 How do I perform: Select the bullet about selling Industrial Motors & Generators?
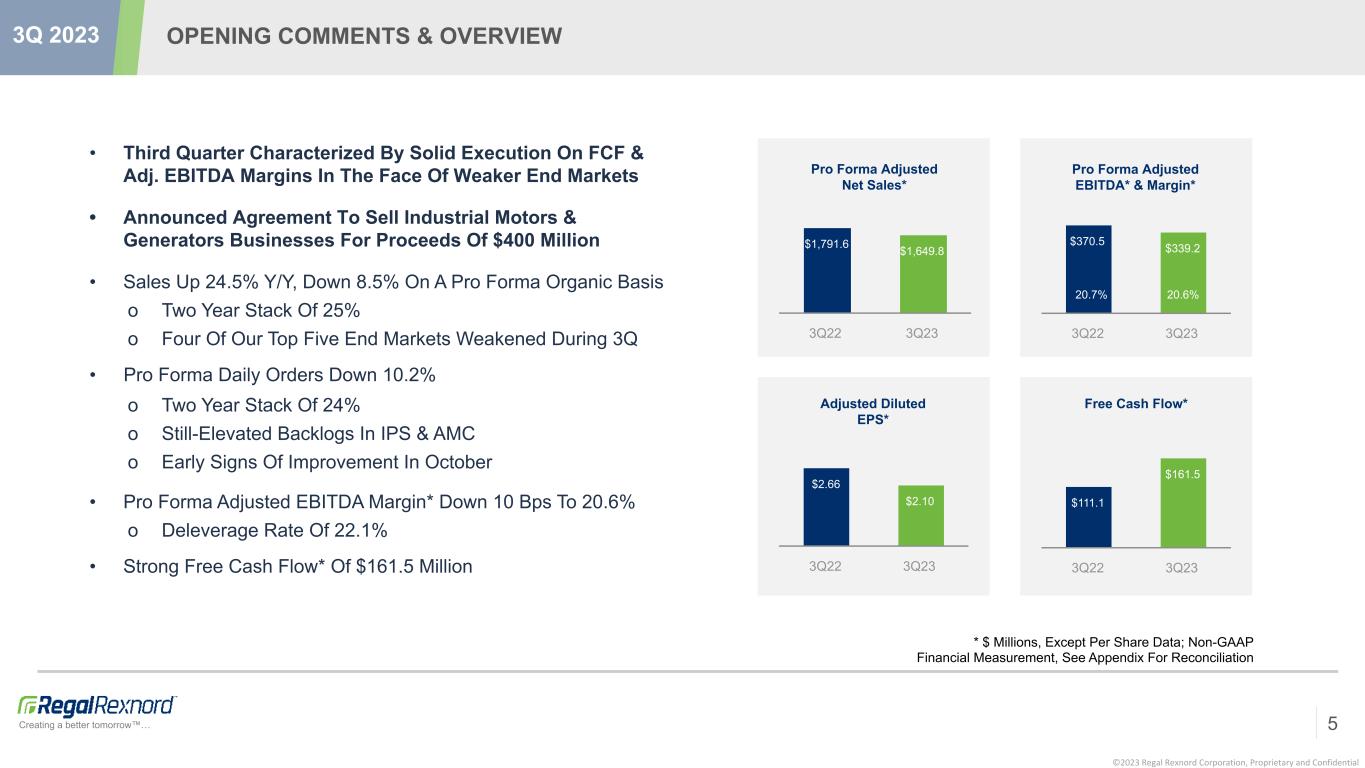pyautogui.click(x=360, y=229)
